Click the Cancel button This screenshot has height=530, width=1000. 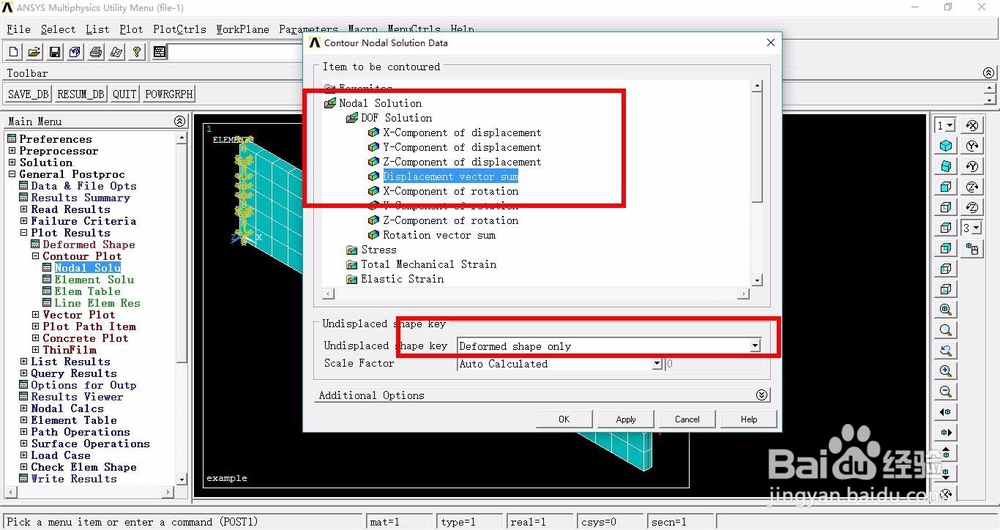pyautogui.click(x=687, y=419)
